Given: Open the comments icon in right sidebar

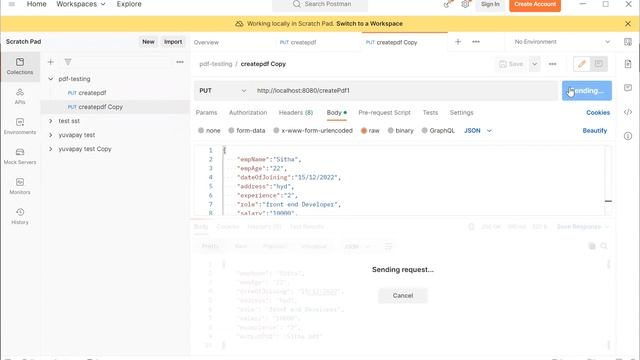Looking at the screenshot, I should (628, 88).
